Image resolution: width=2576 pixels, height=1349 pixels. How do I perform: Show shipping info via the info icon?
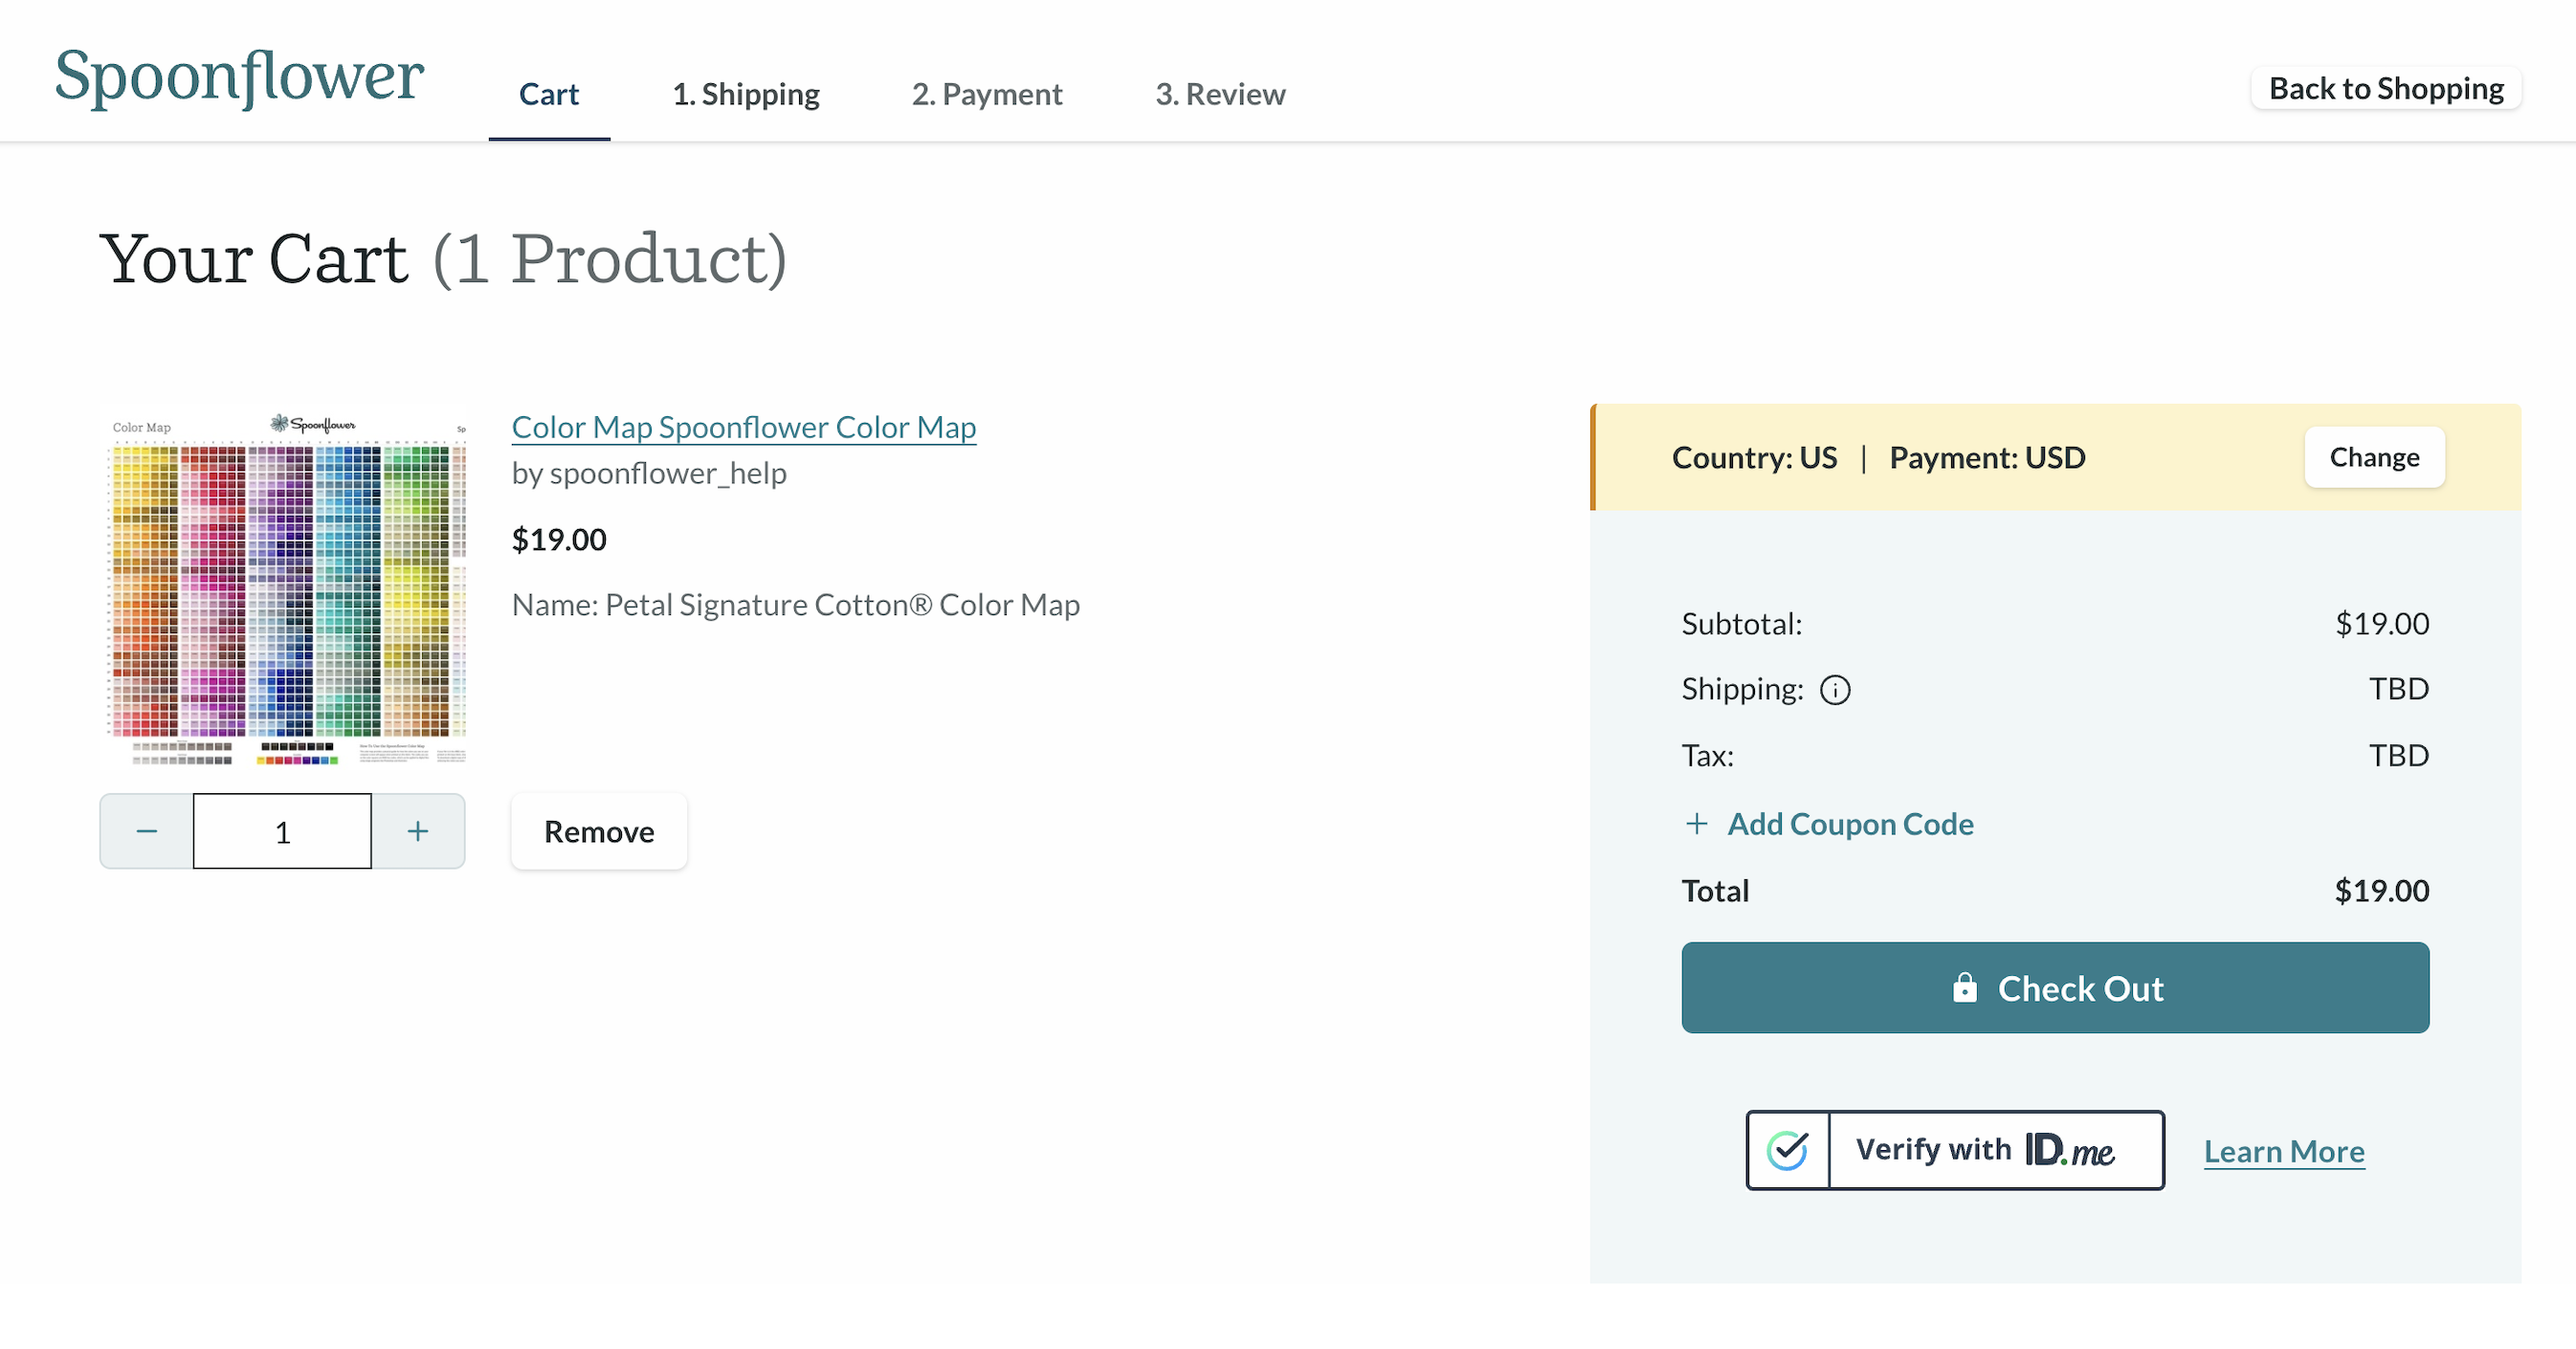(1835, 690)
